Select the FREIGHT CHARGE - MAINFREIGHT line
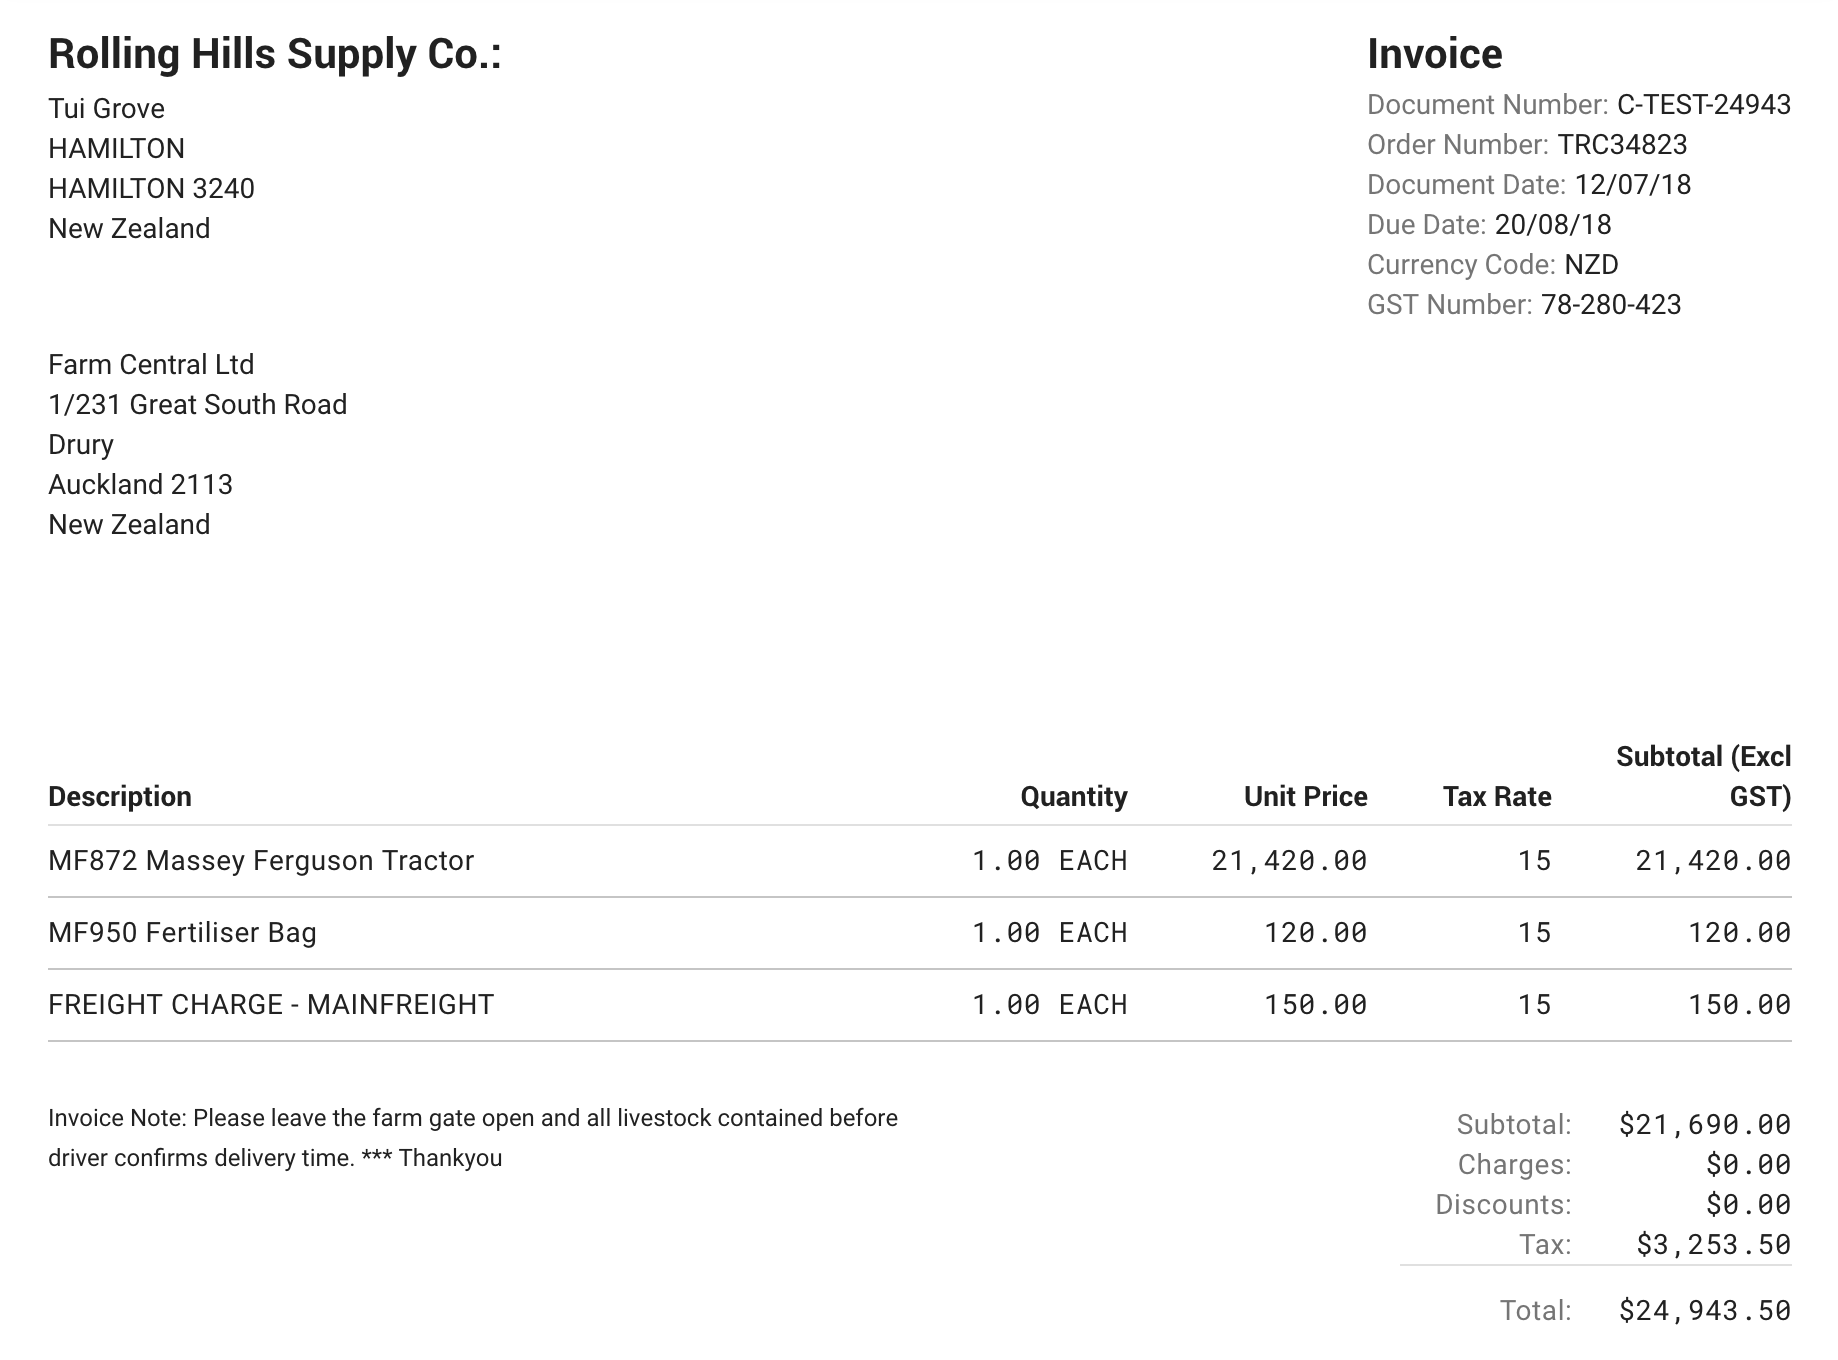The height and width of the screenshot is (1360, 1838). (271, 1005)
